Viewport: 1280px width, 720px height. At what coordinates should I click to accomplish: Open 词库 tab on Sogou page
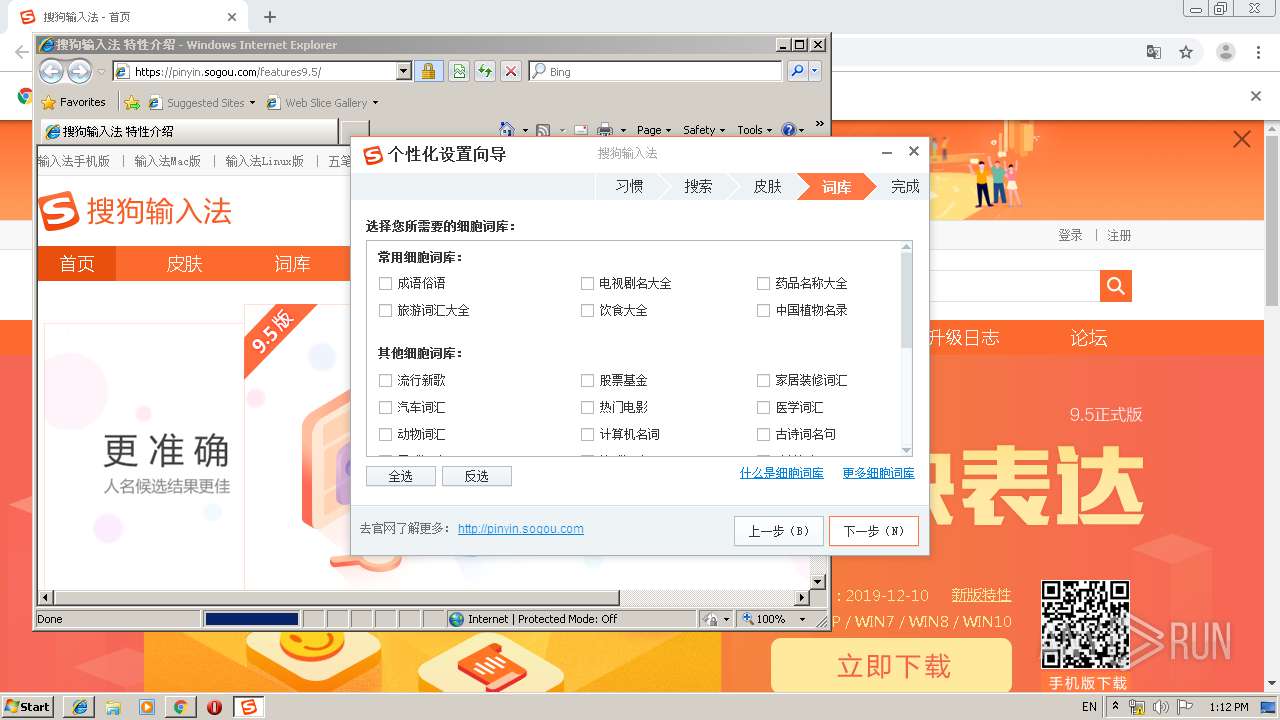coord(292,264)
